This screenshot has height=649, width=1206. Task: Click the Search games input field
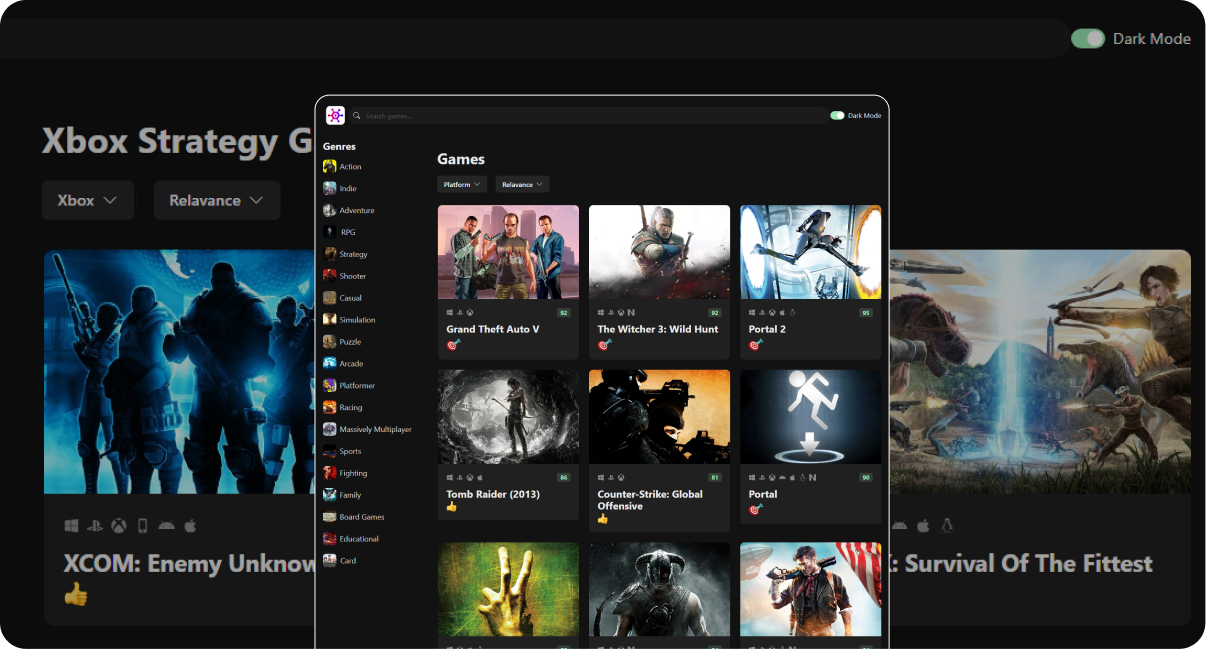tap(590, 116)
